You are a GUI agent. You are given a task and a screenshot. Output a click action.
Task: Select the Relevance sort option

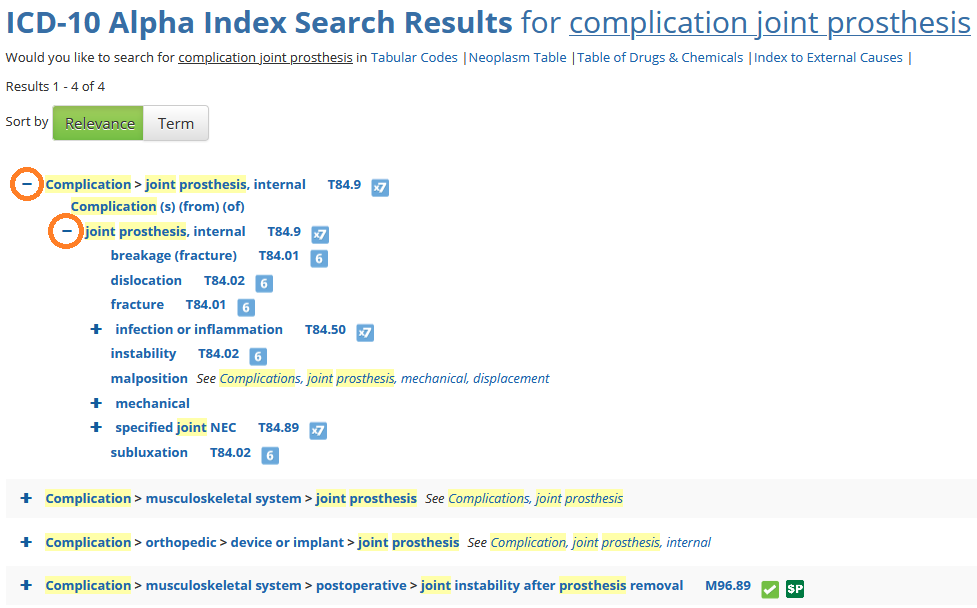pyautogui.click(x=97, y=123)
